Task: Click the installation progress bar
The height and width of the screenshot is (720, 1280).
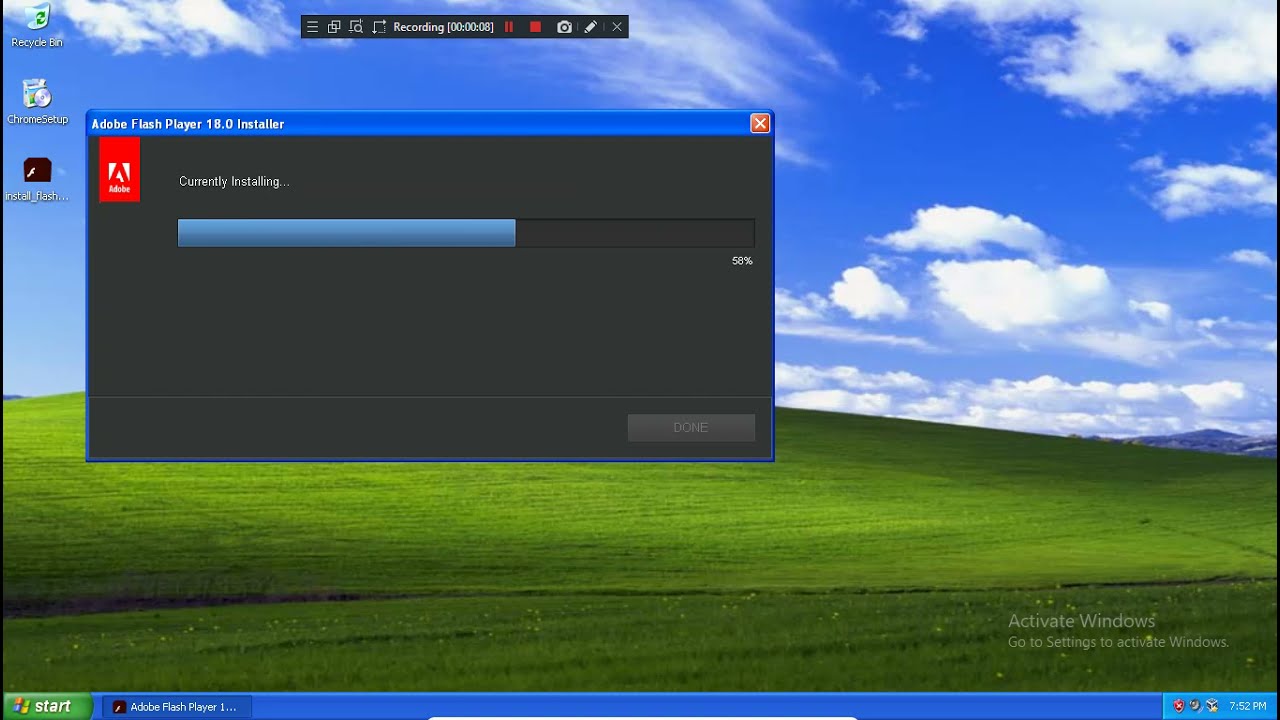Action: [x=466, y=233]
